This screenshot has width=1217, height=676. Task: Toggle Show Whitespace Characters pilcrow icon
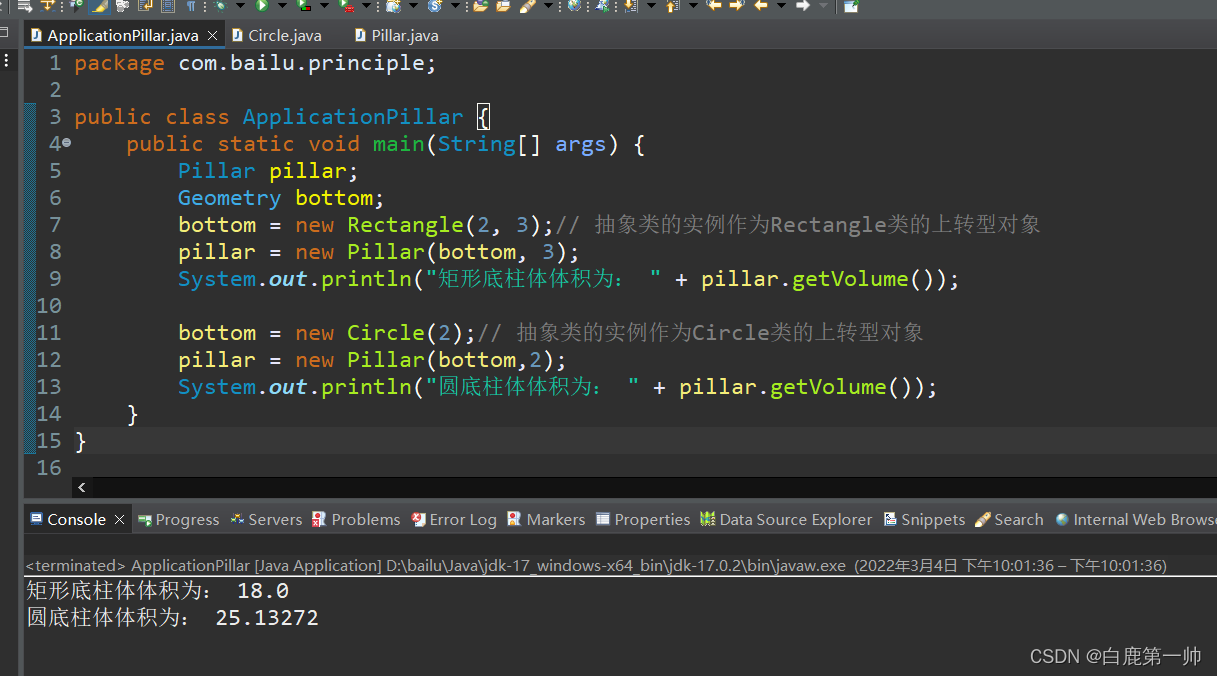(x=191, y=5)
